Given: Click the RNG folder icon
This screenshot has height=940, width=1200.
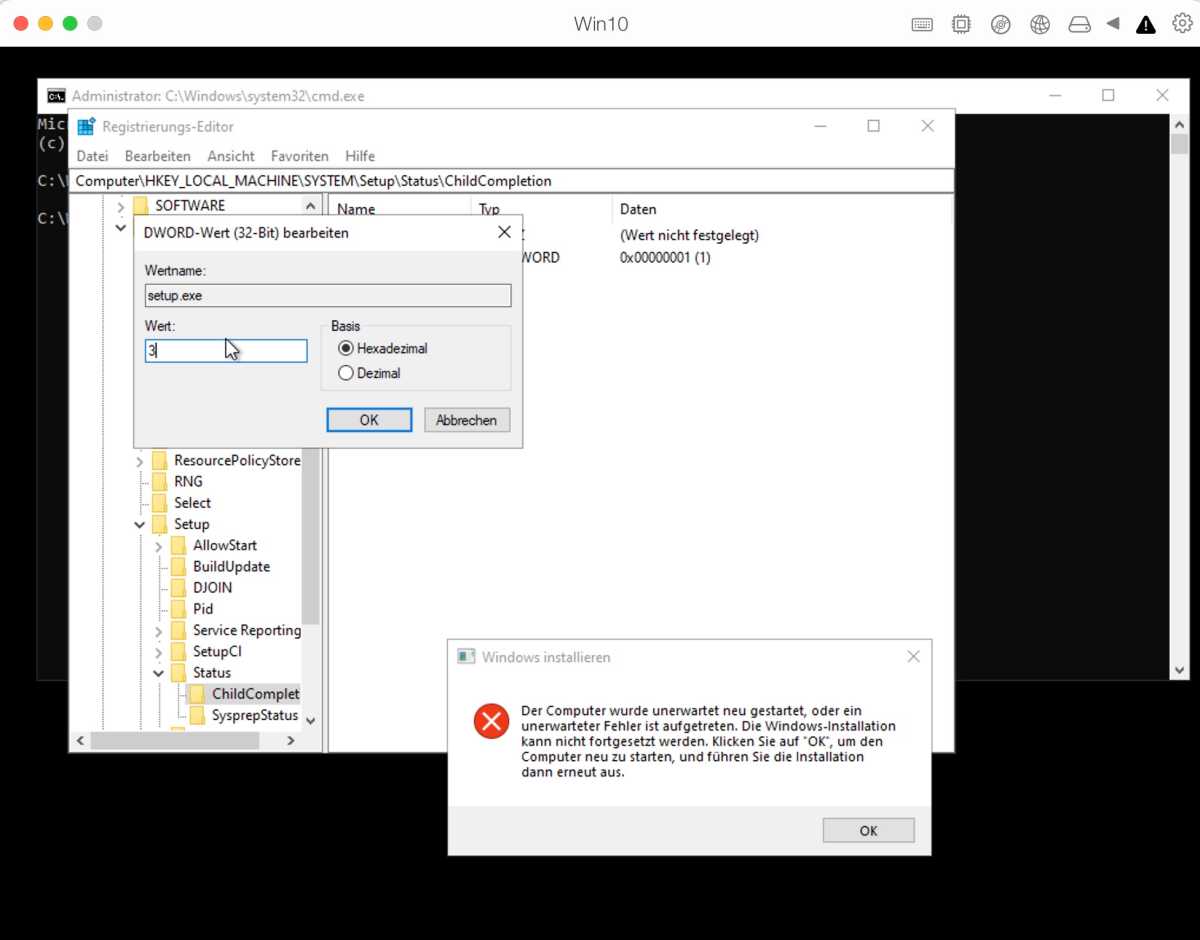Looking at the screenshot, I should pos(159,481).
